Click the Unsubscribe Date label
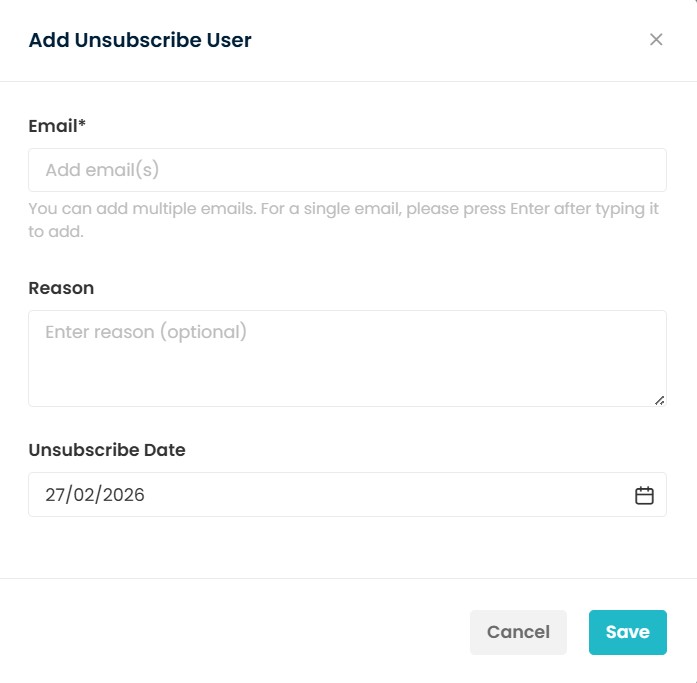Viewport: 697px width, 683px height. click(107, 450)
